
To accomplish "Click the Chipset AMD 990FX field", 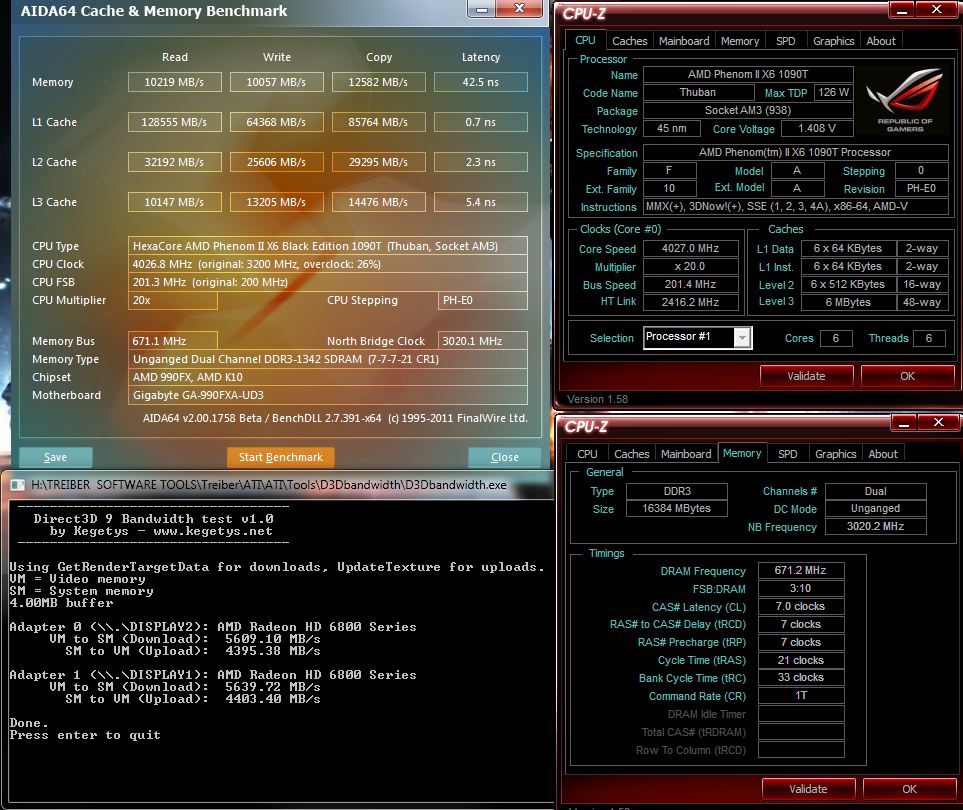I will coord(327,377).
